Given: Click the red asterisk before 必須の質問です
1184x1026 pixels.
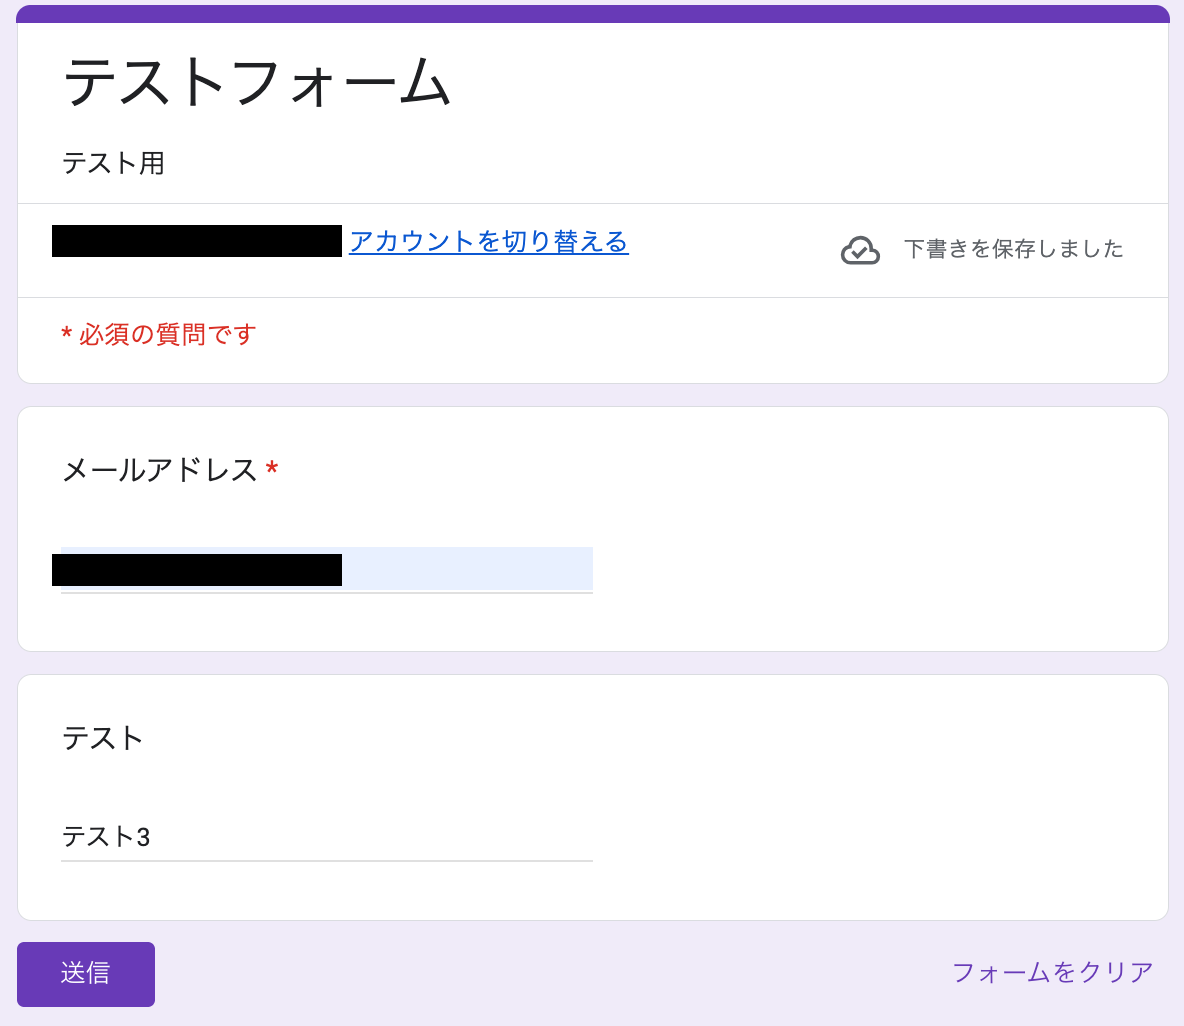Looking at the screenshot, I should click(x=66, y=335).
